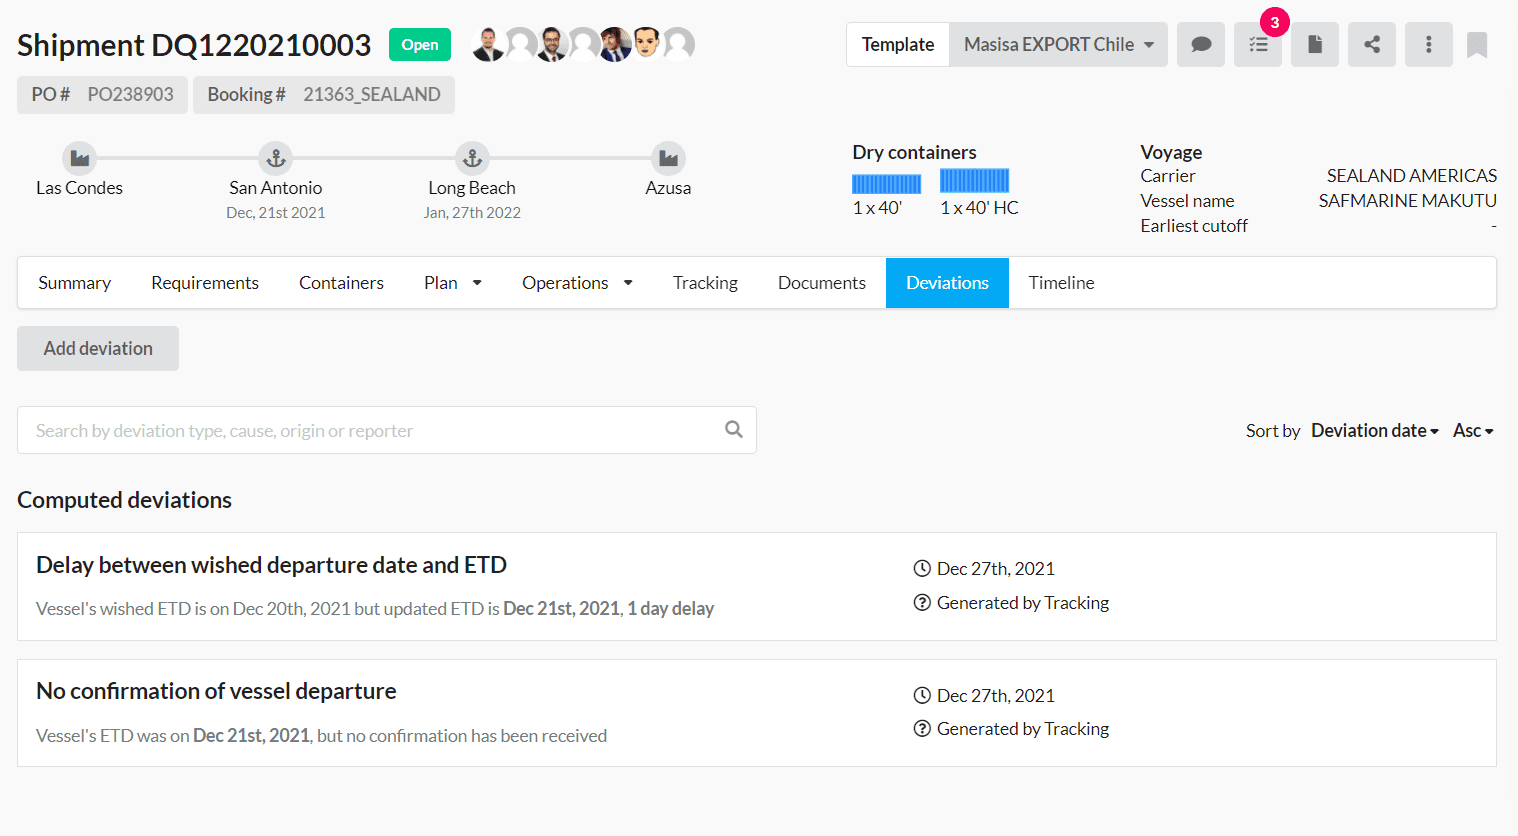The image size is (1518, 836).
Task: Click clock icon on No confirmation of vessel departure card
Action: tap(922, 695)
